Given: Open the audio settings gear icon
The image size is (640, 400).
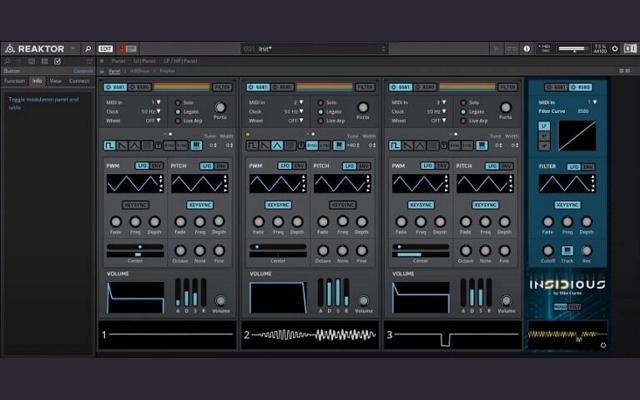Looking at the screenshot, I should click(x=615, y=49).
